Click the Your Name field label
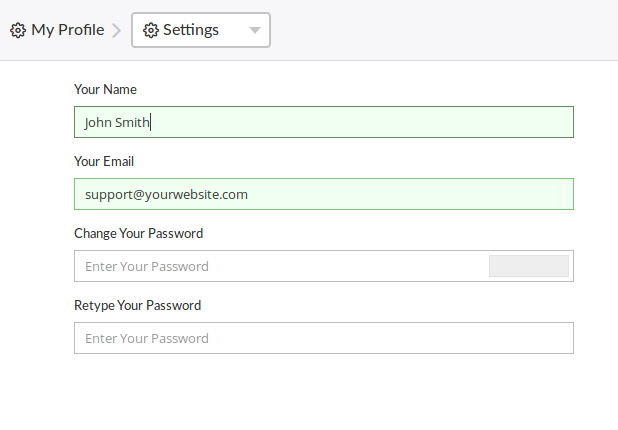This screenshot has width=618, height=430. [x=105, y=89]
